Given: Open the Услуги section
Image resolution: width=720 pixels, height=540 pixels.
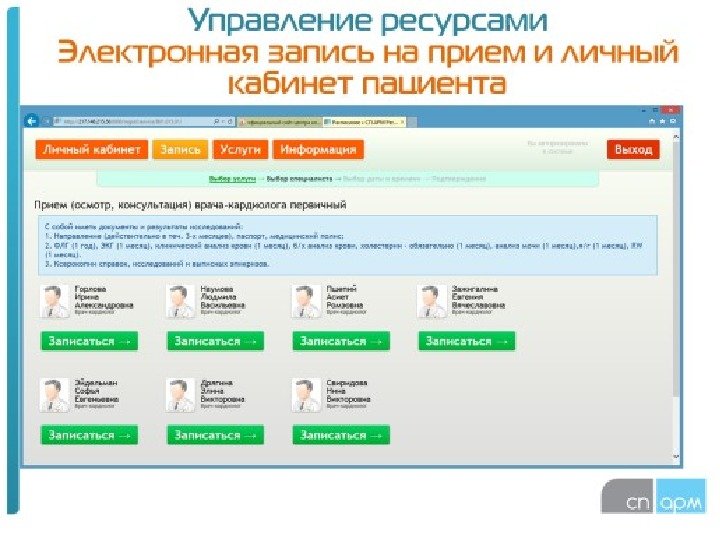Looking at the screenshot, I should 240,150.
